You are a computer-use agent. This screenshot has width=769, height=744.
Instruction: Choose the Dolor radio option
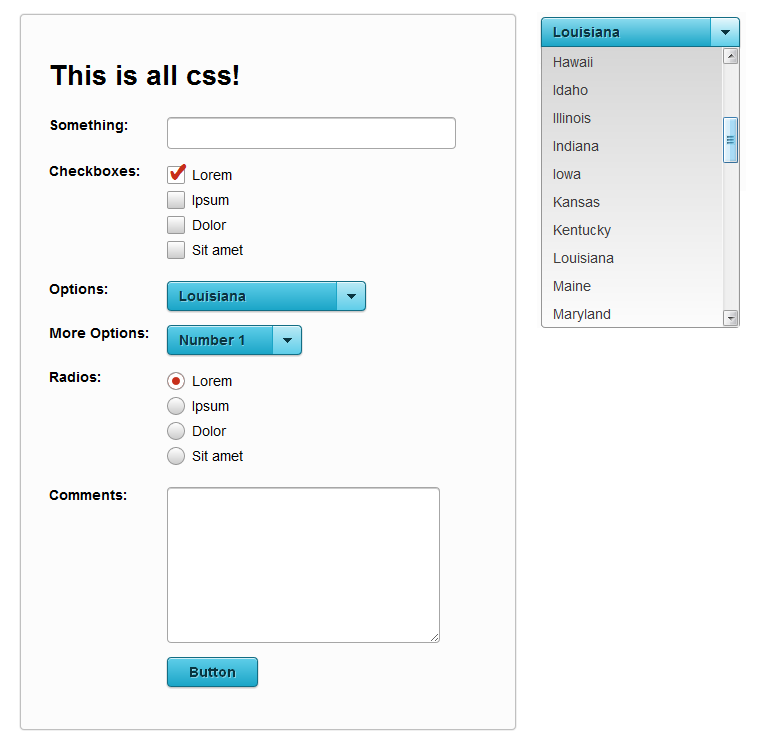pyautogui.click(x=176, y=431)
